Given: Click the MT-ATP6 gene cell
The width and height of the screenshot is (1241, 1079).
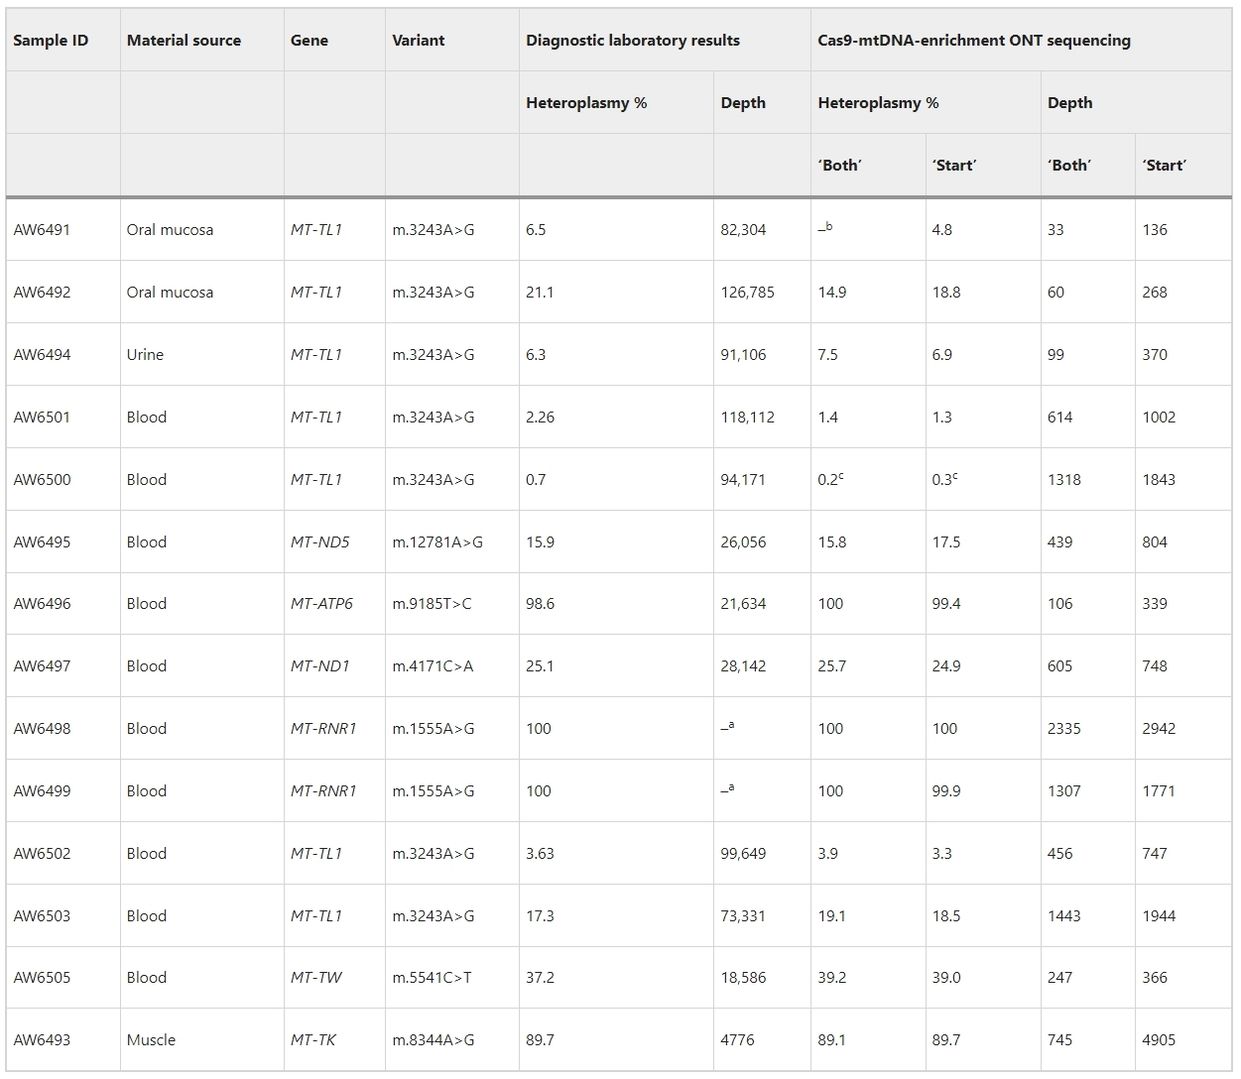Looking at the screenshot, I should tap(321, 604).
